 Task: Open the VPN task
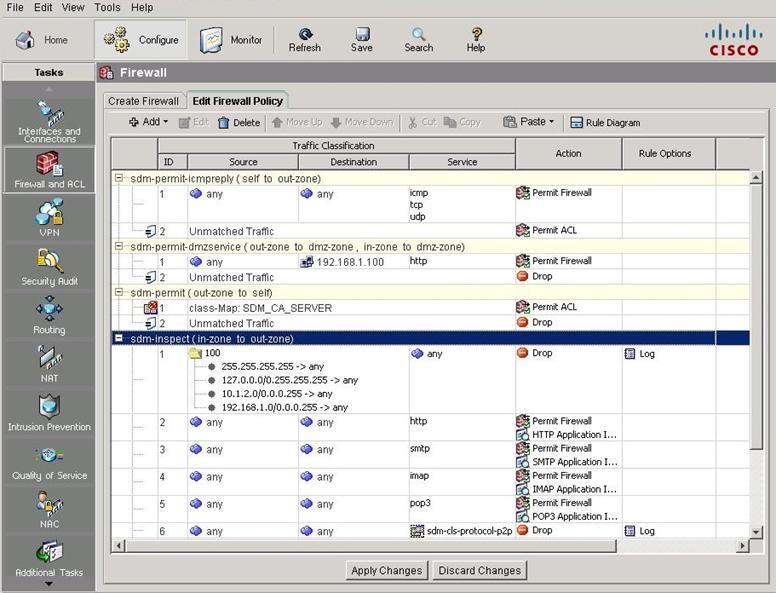pos(49,218)
